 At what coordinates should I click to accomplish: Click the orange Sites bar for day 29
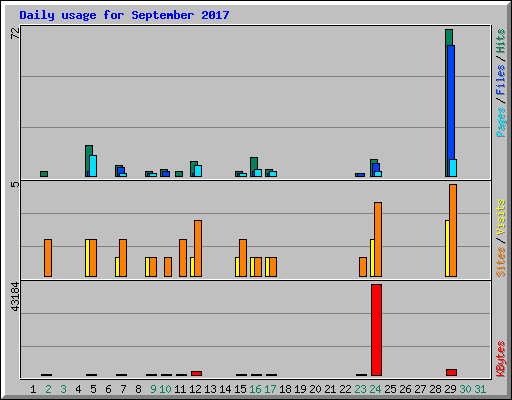453,230
